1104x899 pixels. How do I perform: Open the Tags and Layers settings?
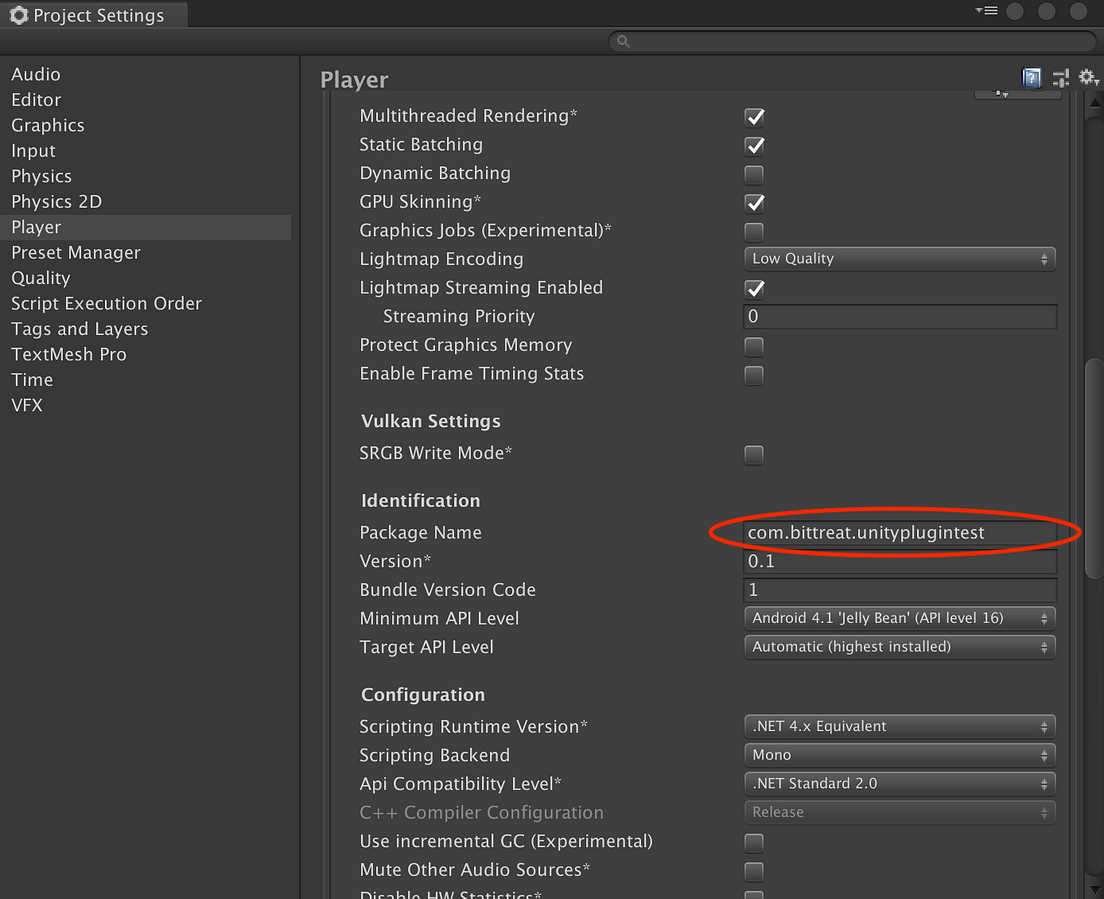(79, 328)
